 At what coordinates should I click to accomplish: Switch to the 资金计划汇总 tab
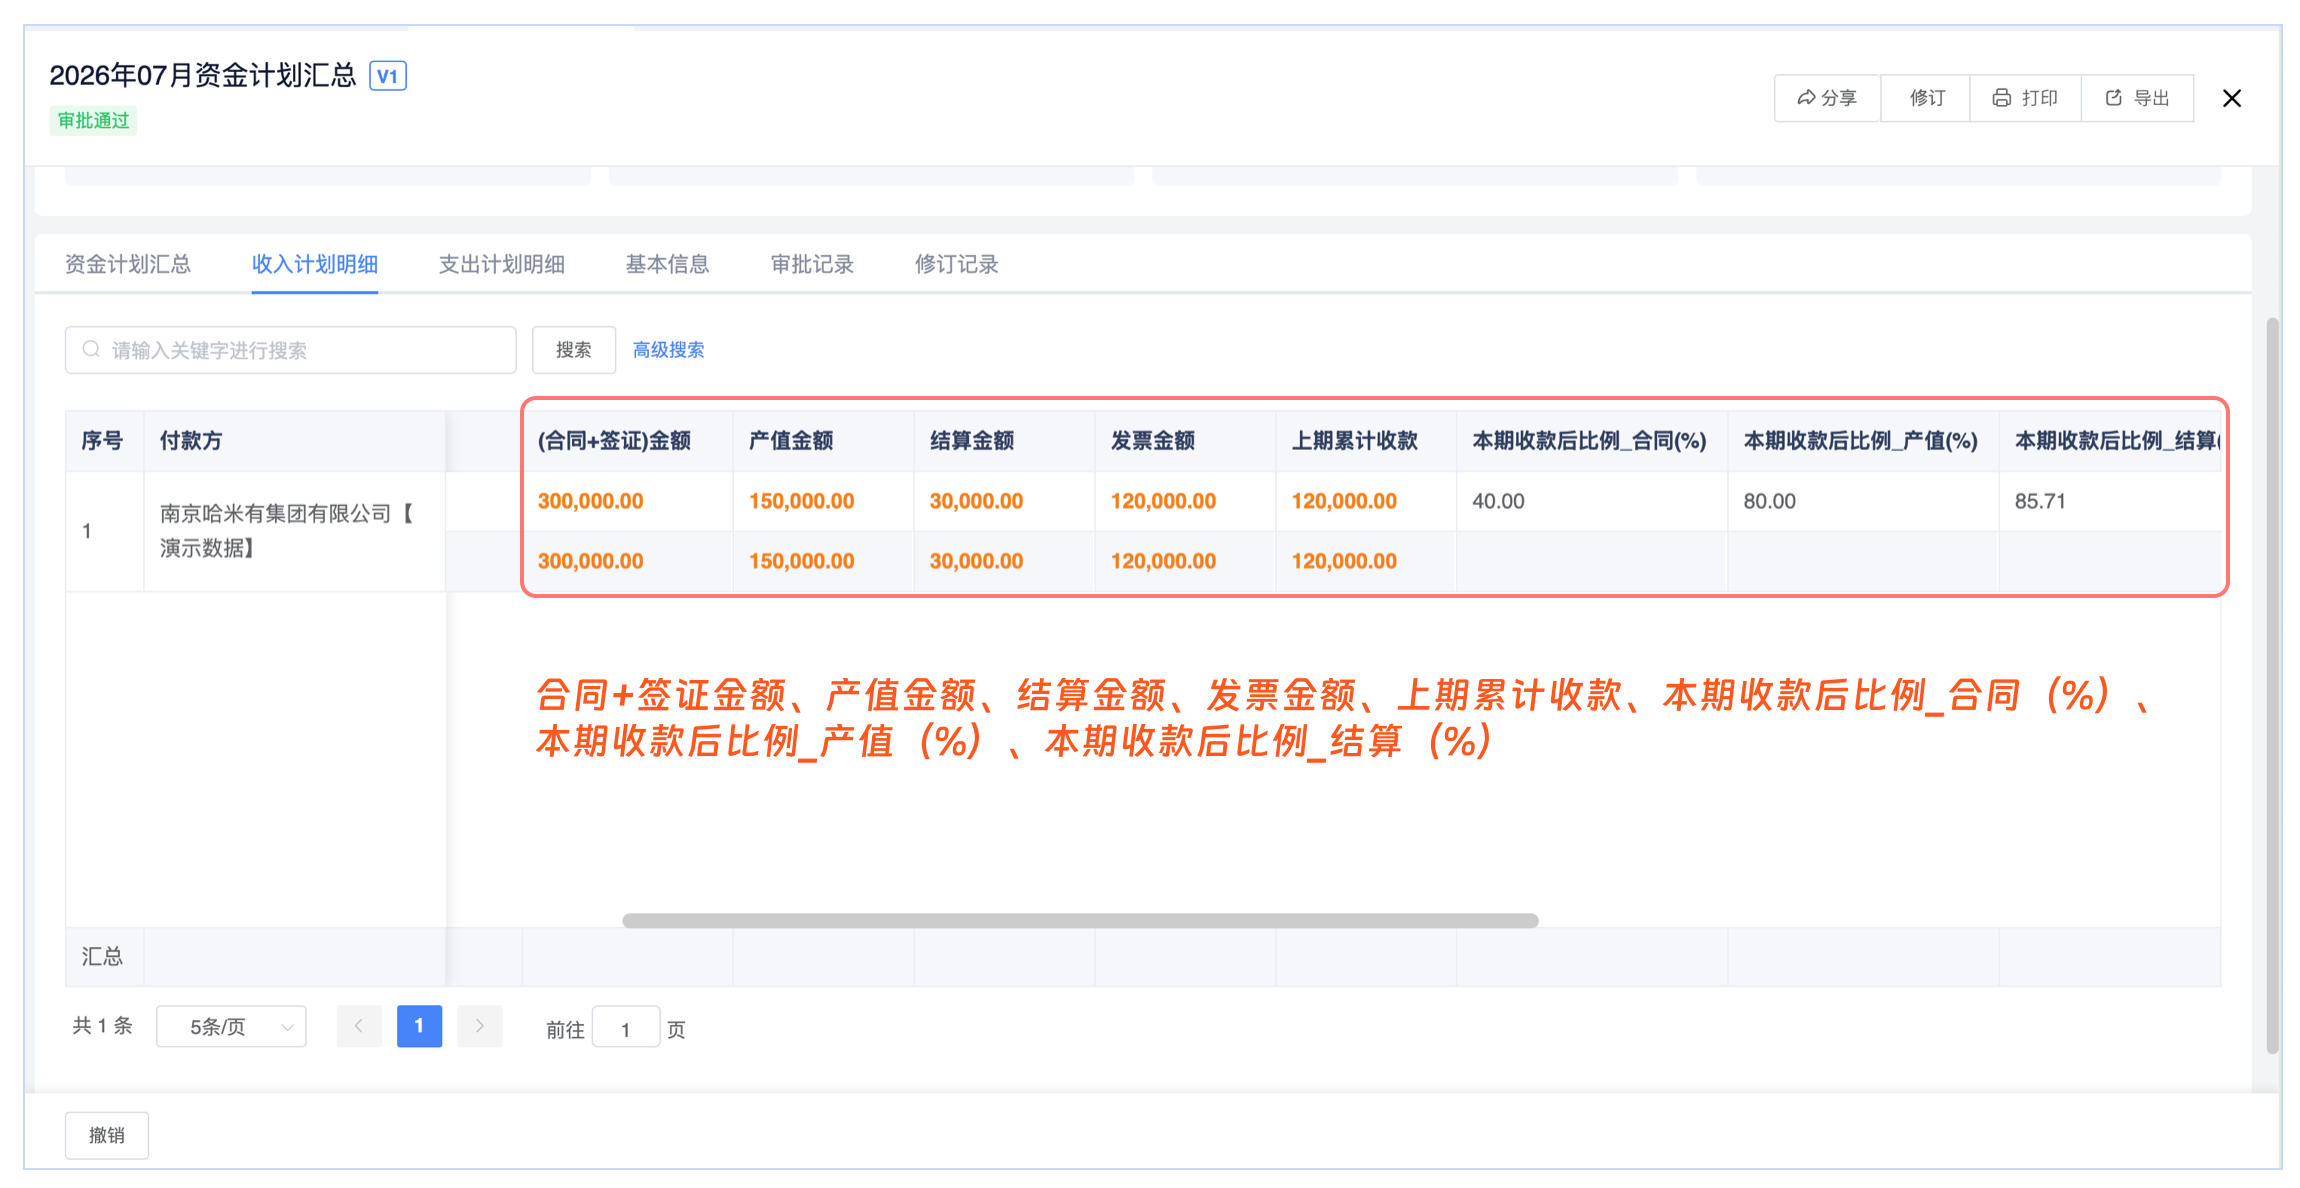[127, 264]
